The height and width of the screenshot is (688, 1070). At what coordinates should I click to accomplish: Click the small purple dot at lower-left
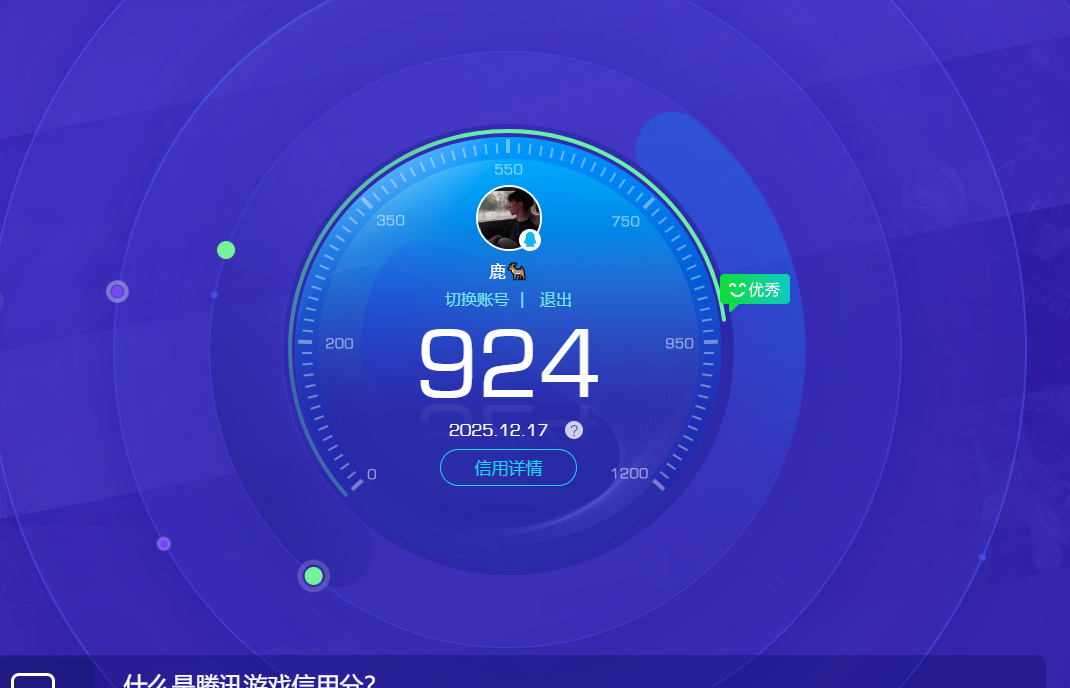[x=164, y=544]
